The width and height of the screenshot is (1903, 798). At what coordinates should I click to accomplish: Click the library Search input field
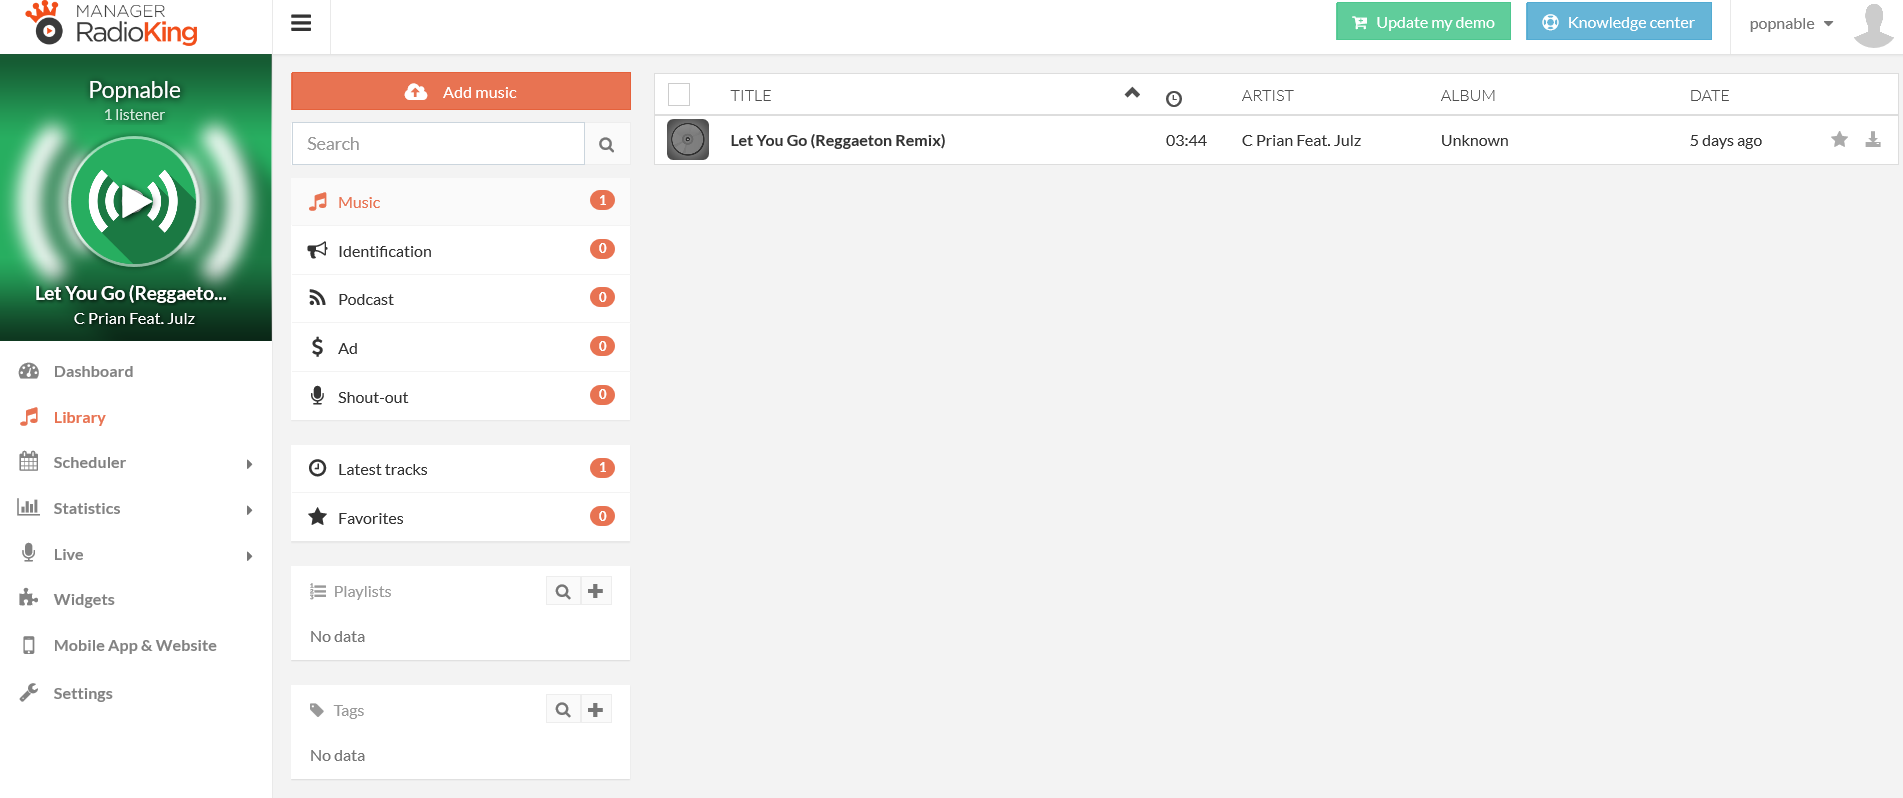[x=438, y=144]
